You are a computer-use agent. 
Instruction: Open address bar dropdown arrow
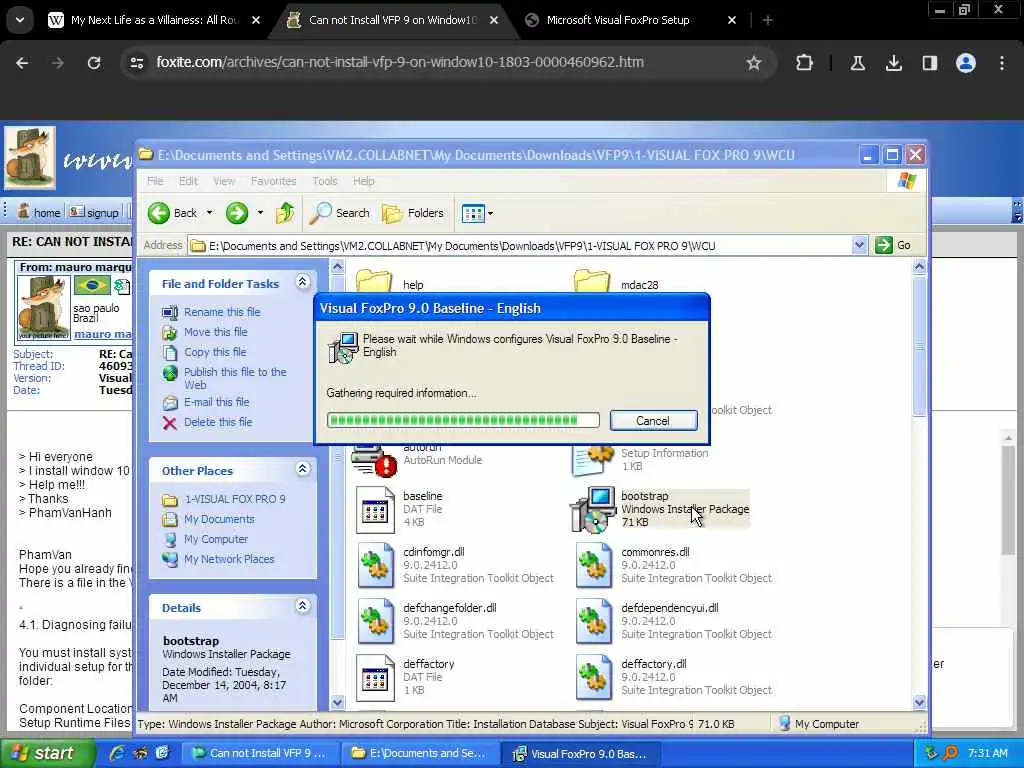(x=859, y=246)
